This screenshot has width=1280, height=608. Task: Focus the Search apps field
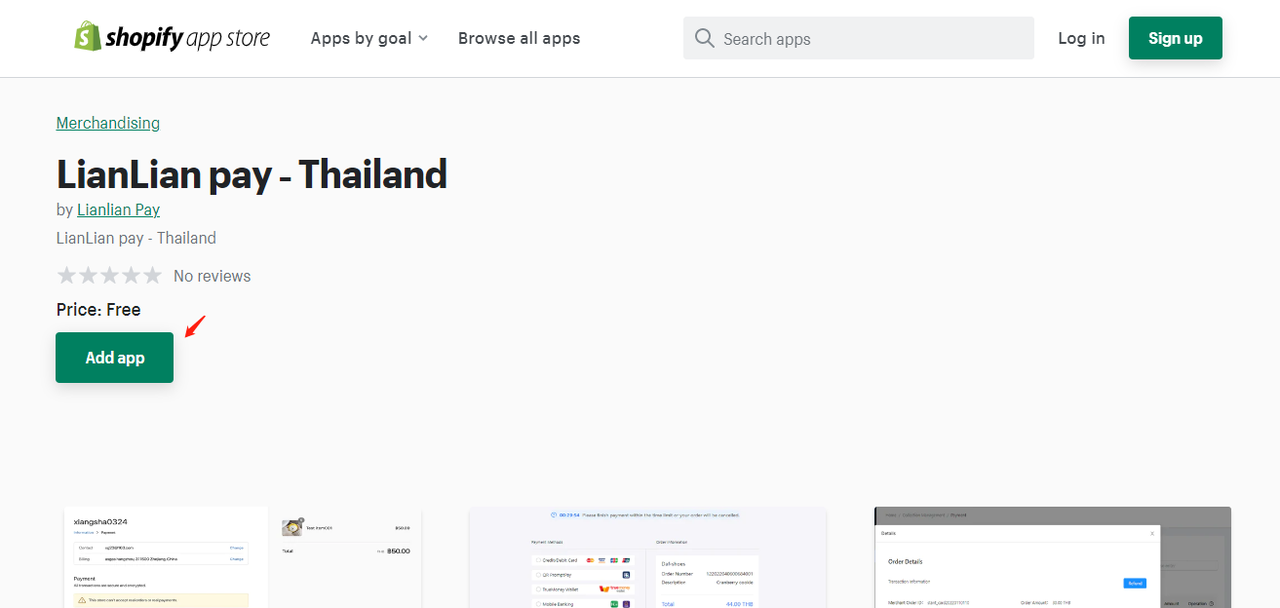[x=858, y=38]
